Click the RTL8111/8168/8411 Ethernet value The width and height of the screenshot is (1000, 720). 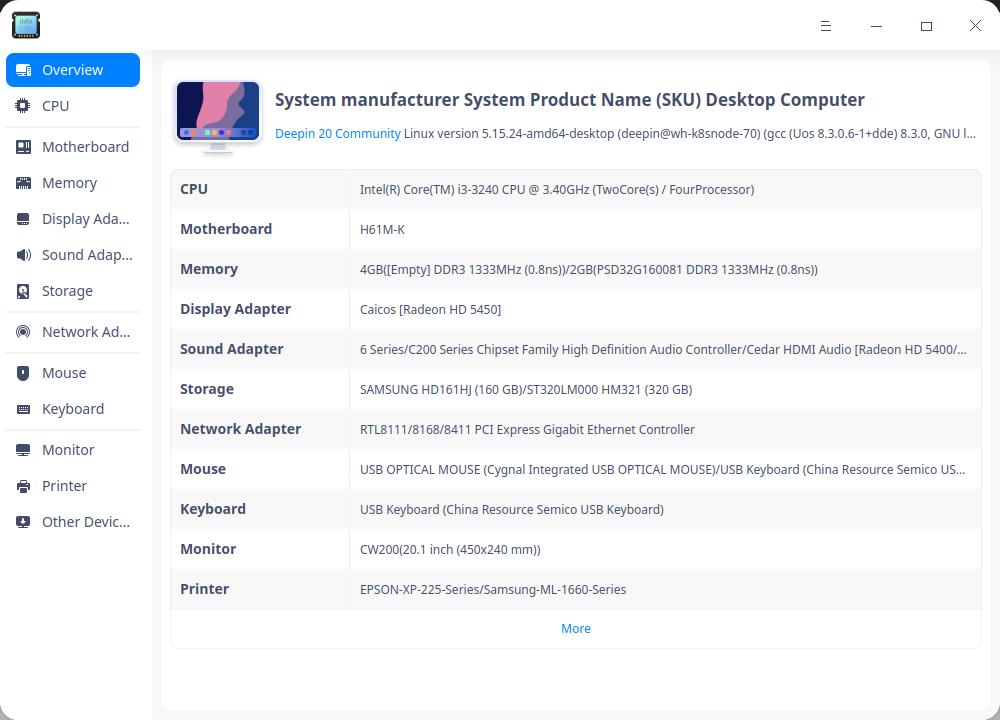coord(527,430)
